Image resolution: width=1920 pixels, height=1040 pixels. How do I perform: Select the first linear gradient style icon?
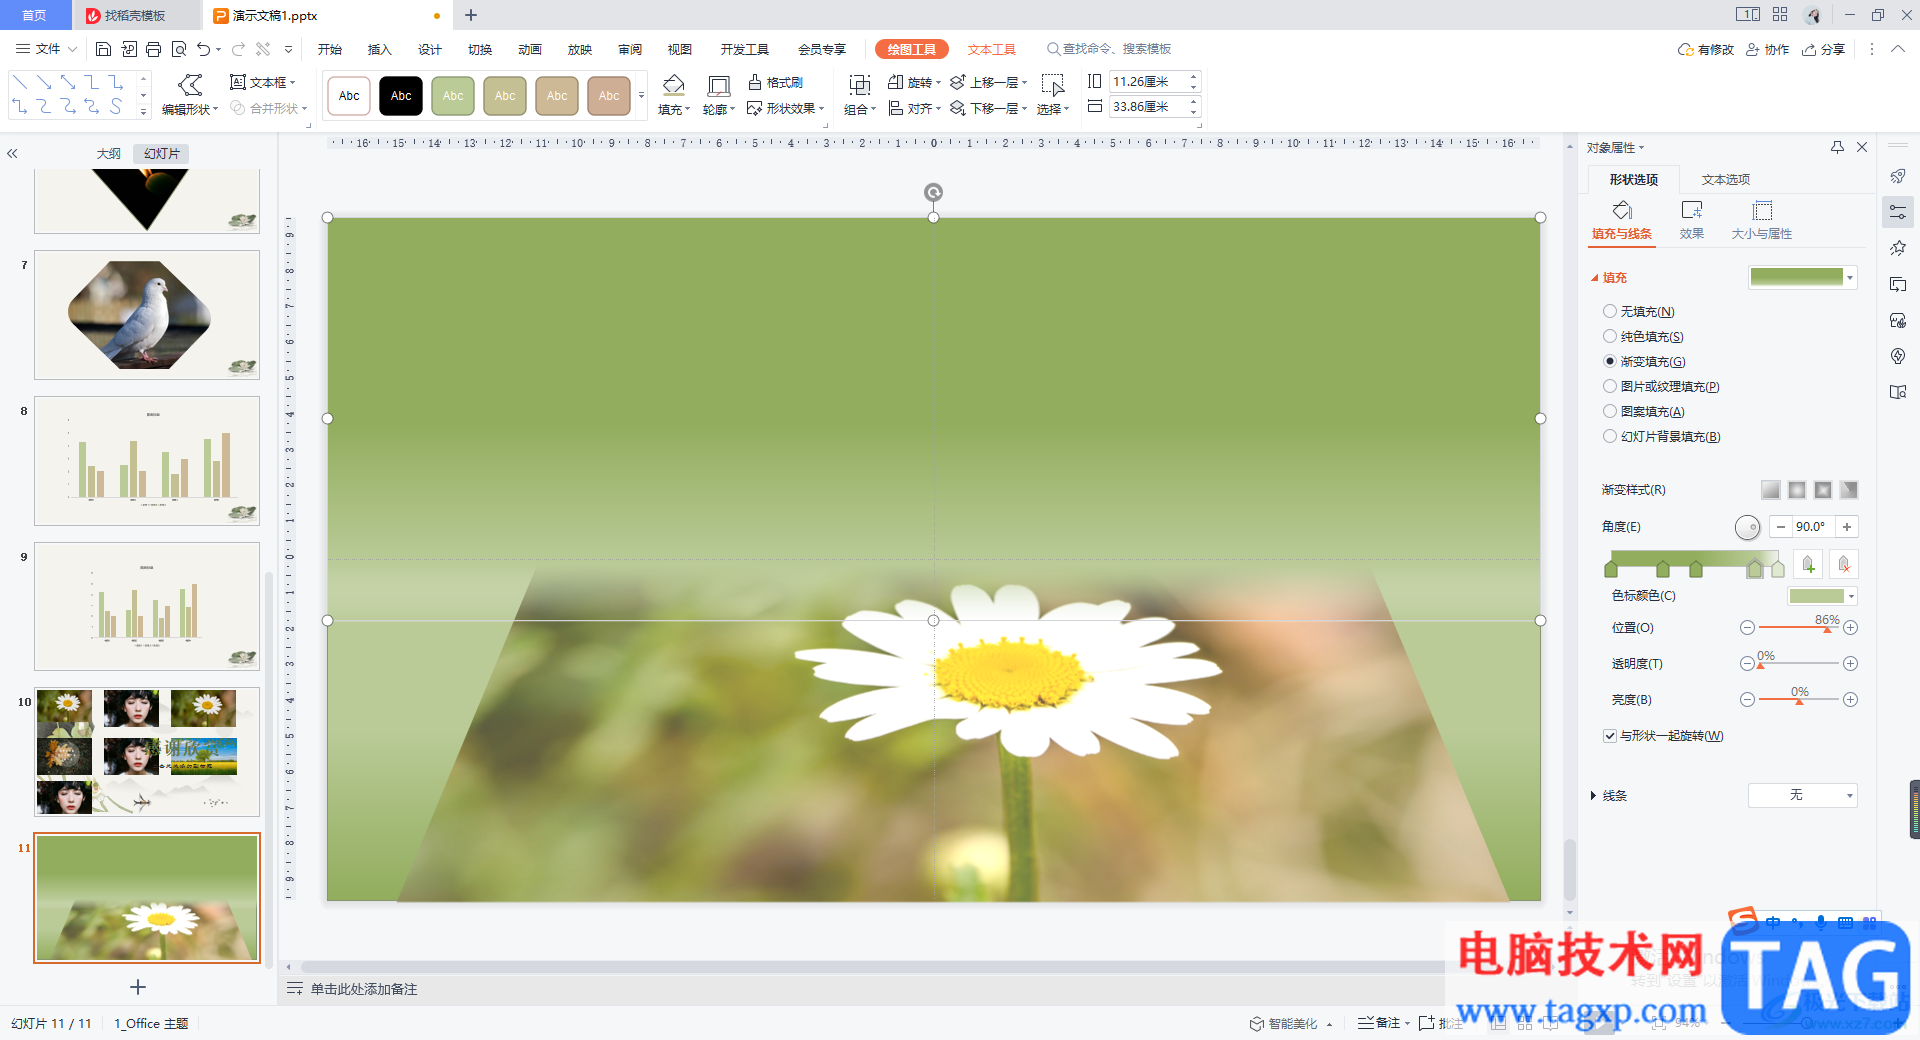[x=1771, y=490]
